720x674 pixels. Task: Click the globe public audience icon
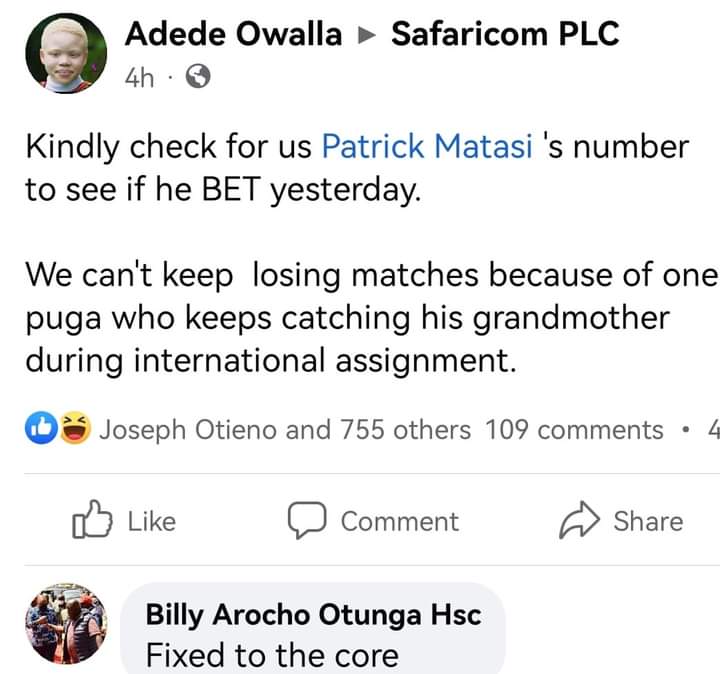pos(198,77)
